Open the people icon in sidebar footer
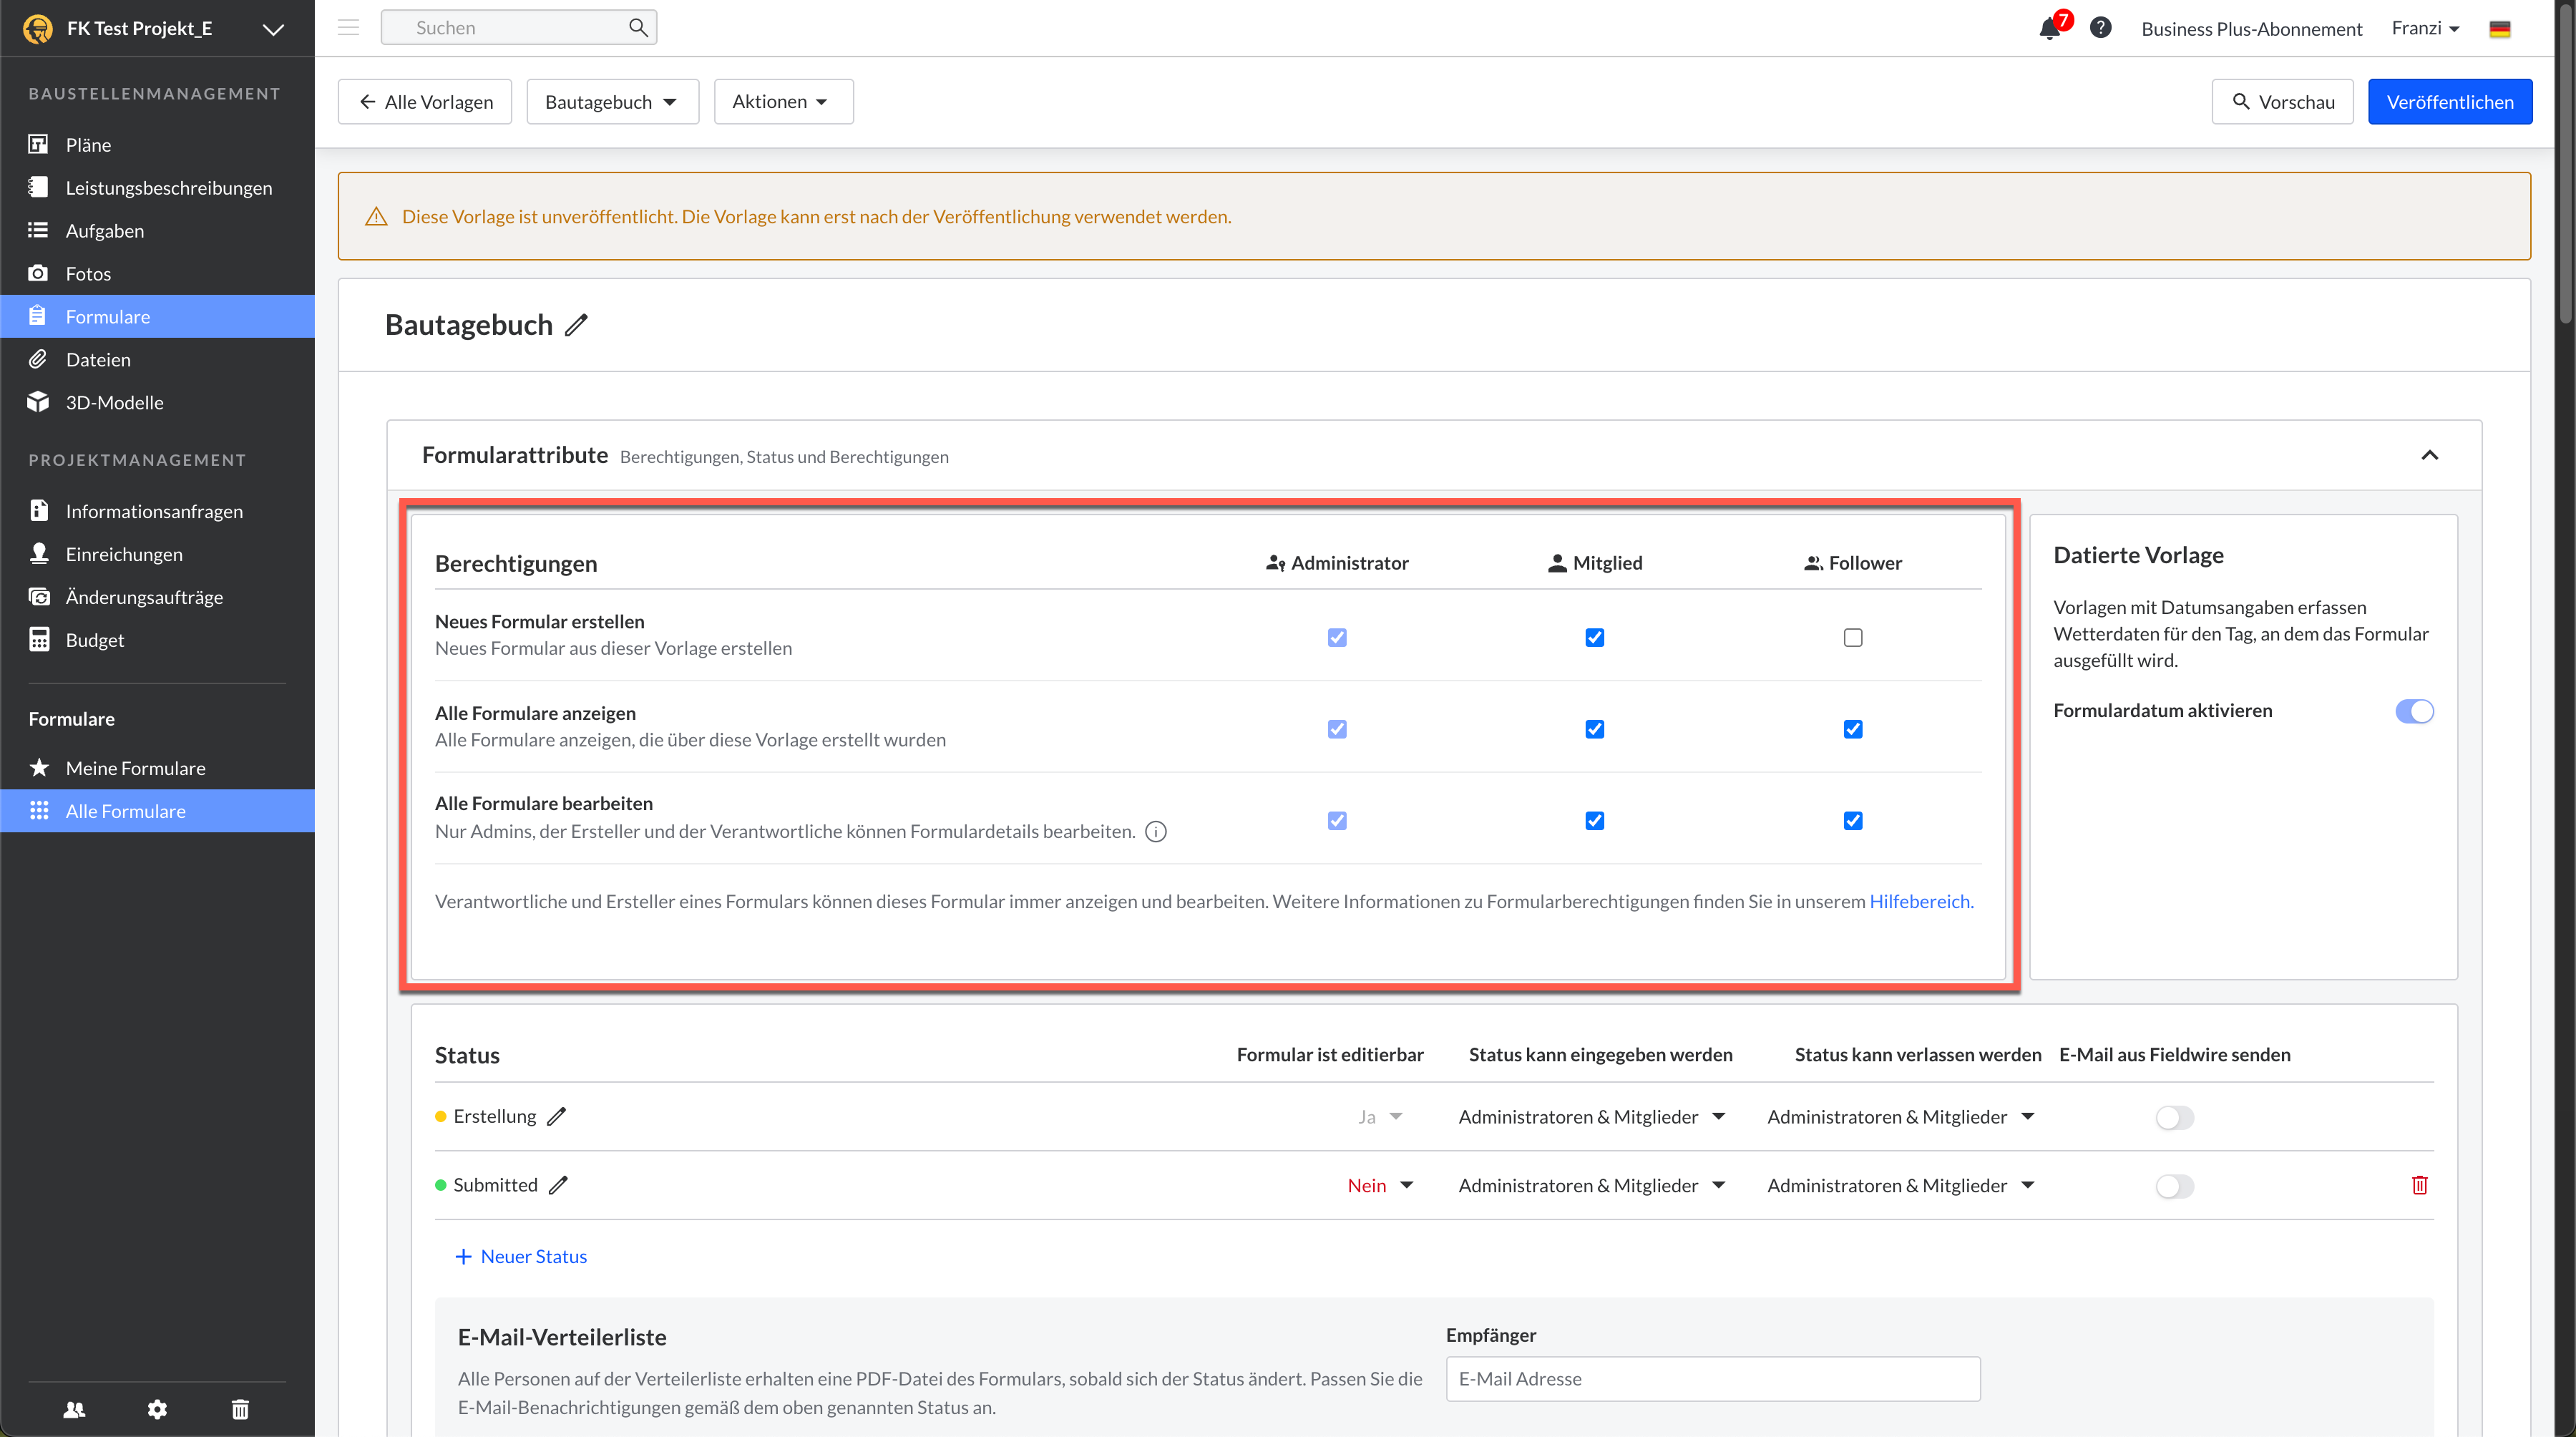The image size is (2576, 1437). pos(74,1409)
